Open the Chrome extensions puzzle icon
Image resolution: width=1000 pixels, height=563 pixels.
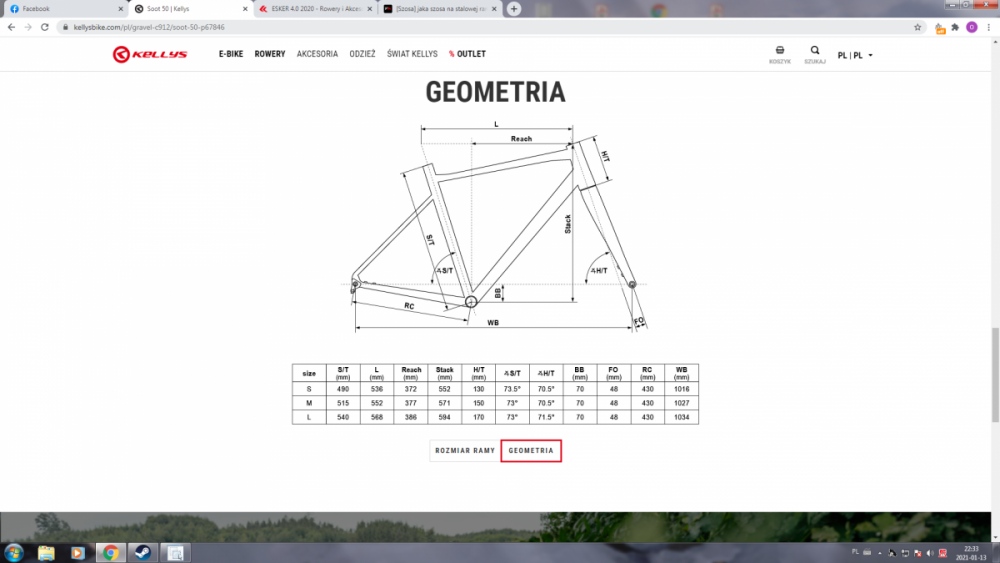955,27
